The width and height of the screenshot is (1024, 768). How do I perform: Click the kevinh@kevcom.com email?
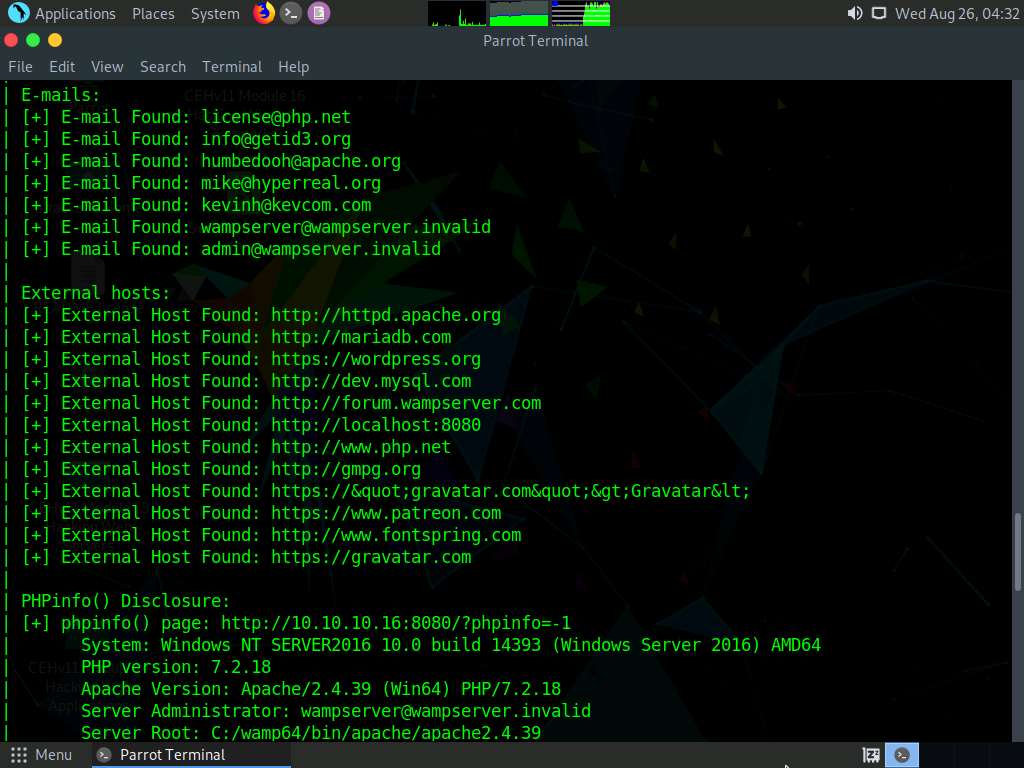coord(286,205)
